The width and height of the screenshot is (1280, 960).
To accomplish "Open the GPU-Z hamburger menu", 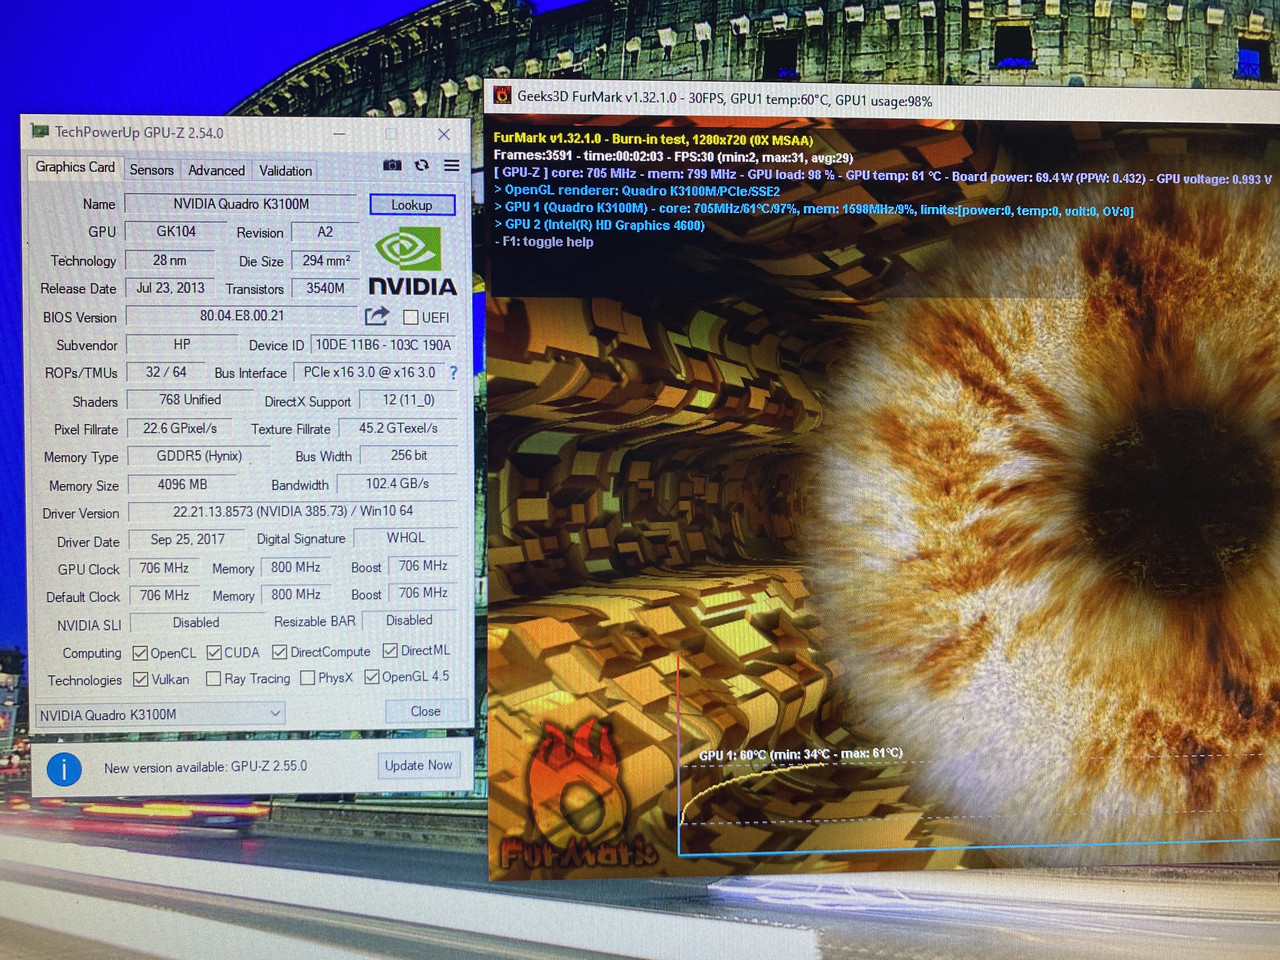I will (x=452, y=165).
